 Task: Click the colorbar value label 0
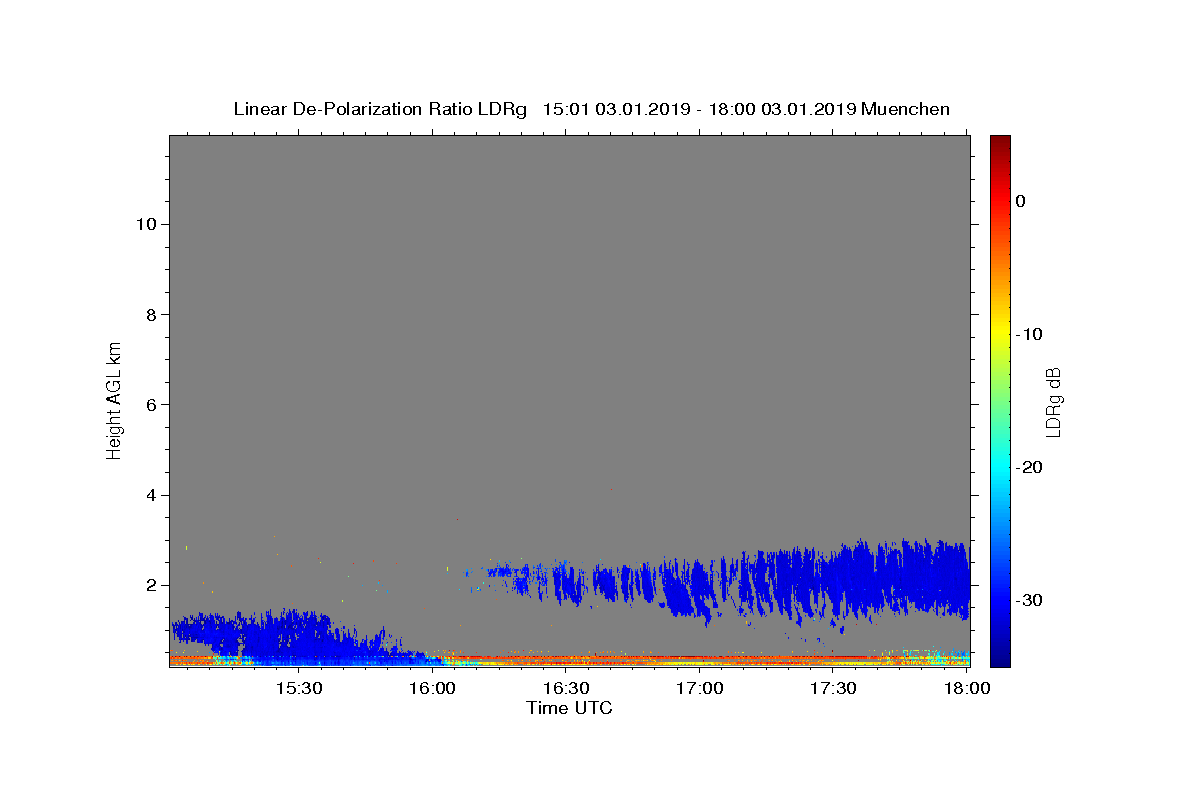pyautogui.click(x=1021, y=201)
